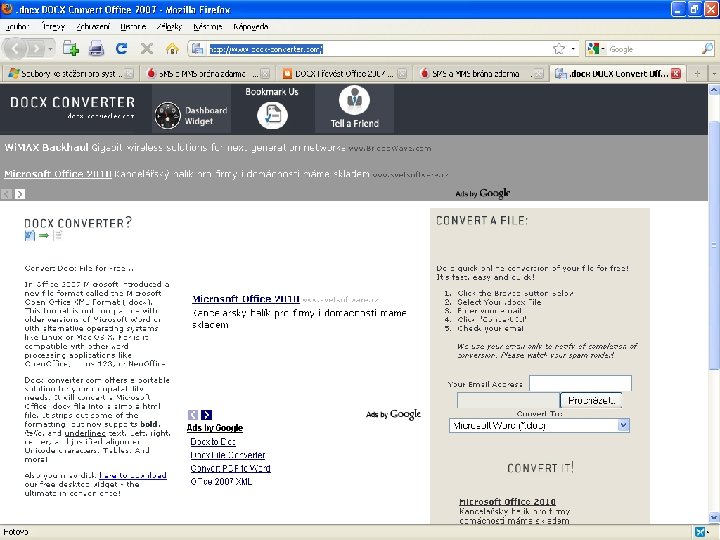Open the 'Convert PDF to Word' ad link

tap(231, 468)
